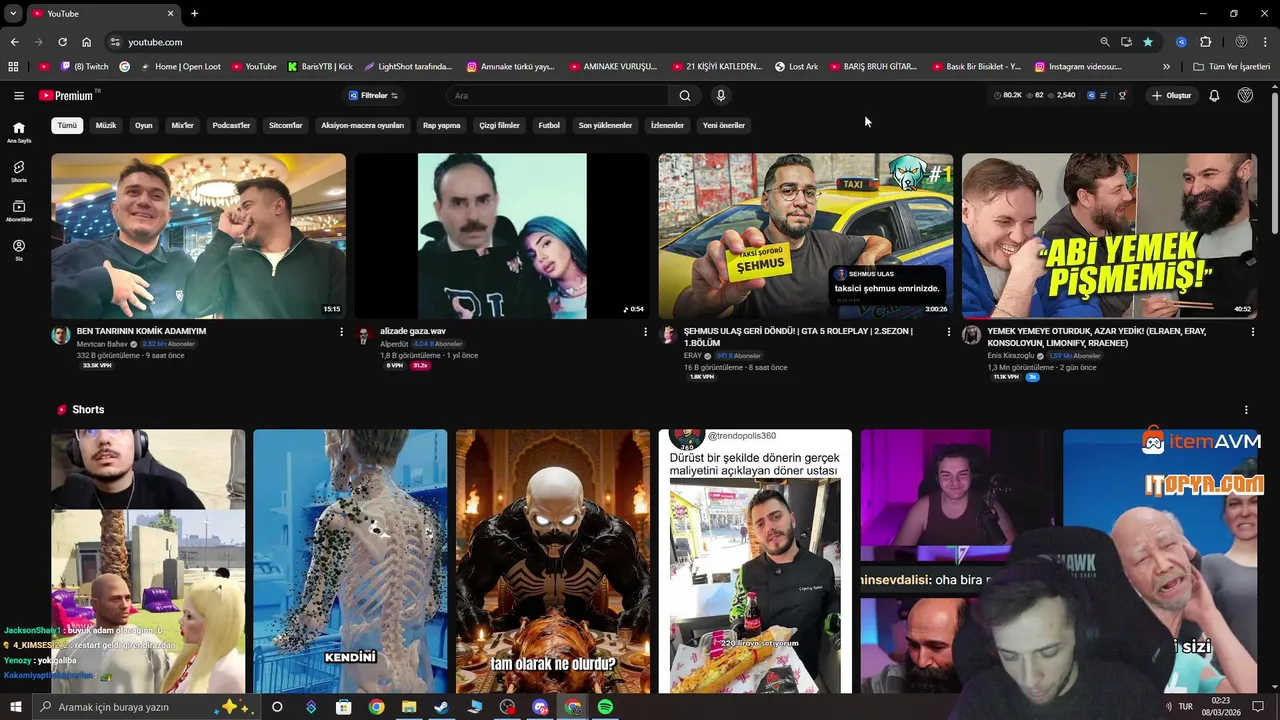
Task: Open Steam from the taskbar
Action: point(441,707)
